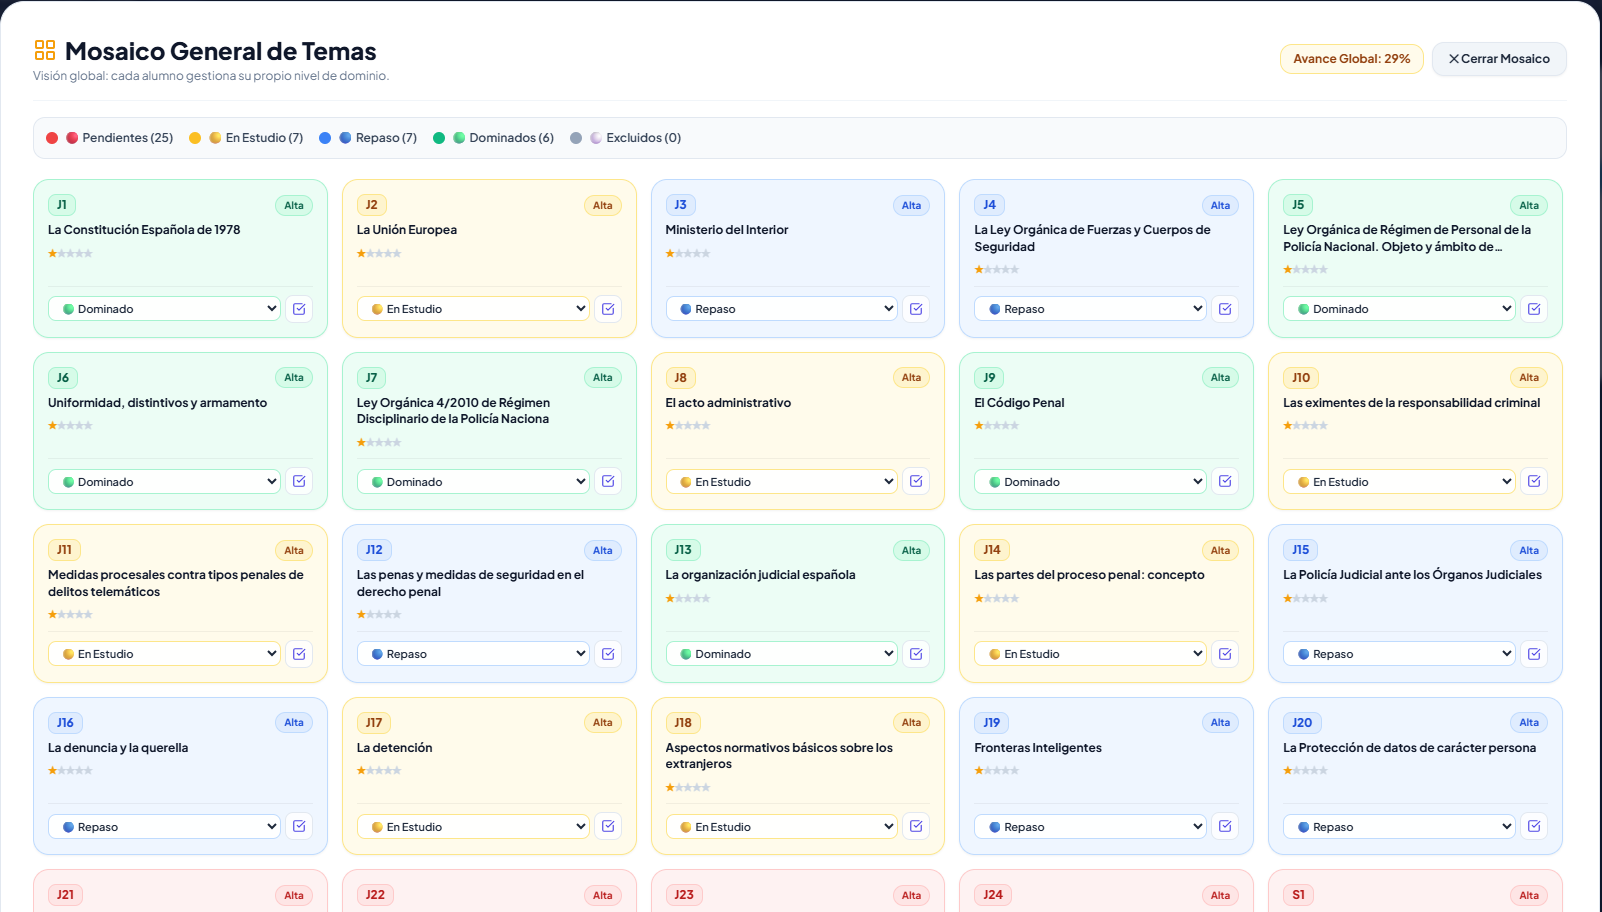1602x912 pixels.
Task: Open status dropdown for La Constitución Española
Action: coord(165,309)
